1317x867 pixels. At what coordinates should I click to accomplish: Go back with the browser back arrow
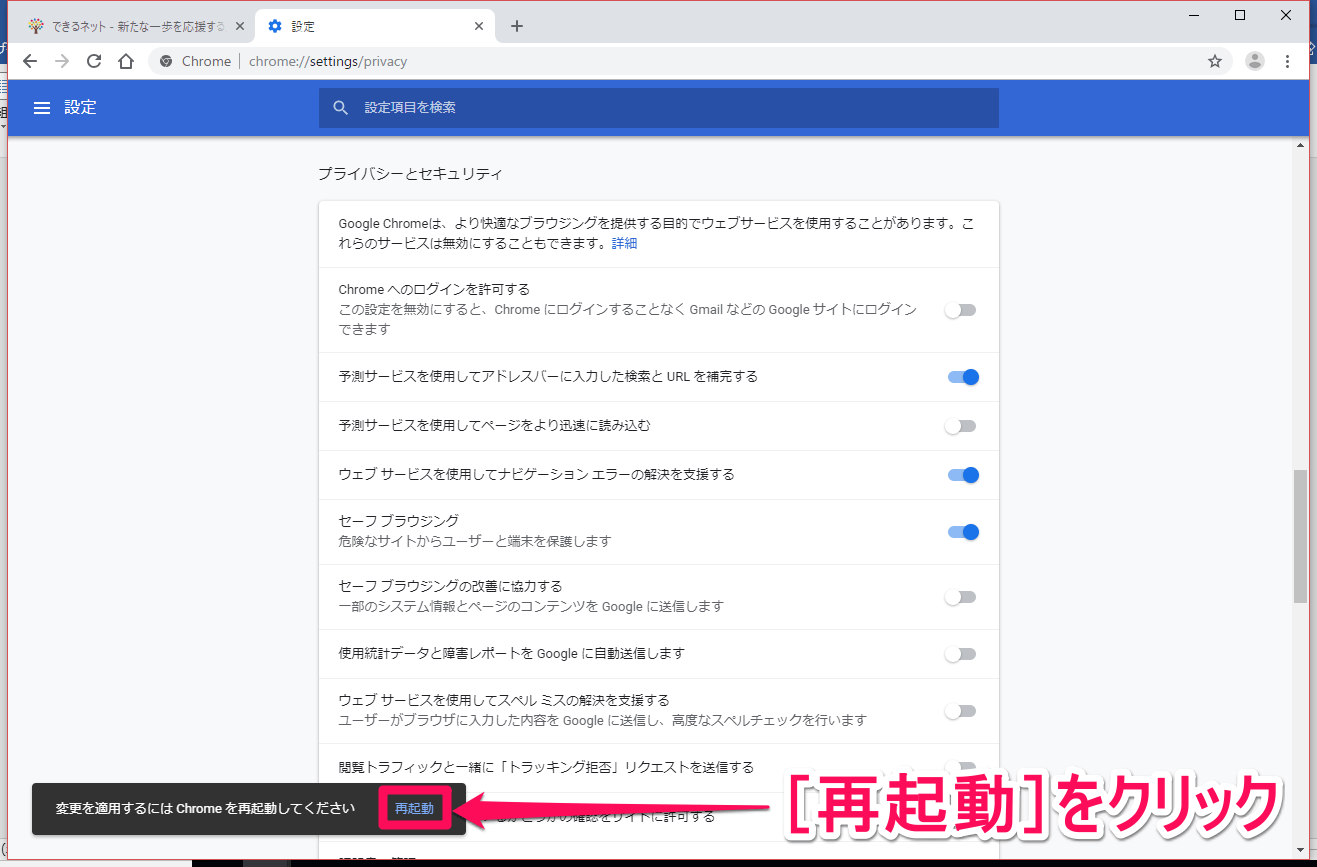coord(30,61)
